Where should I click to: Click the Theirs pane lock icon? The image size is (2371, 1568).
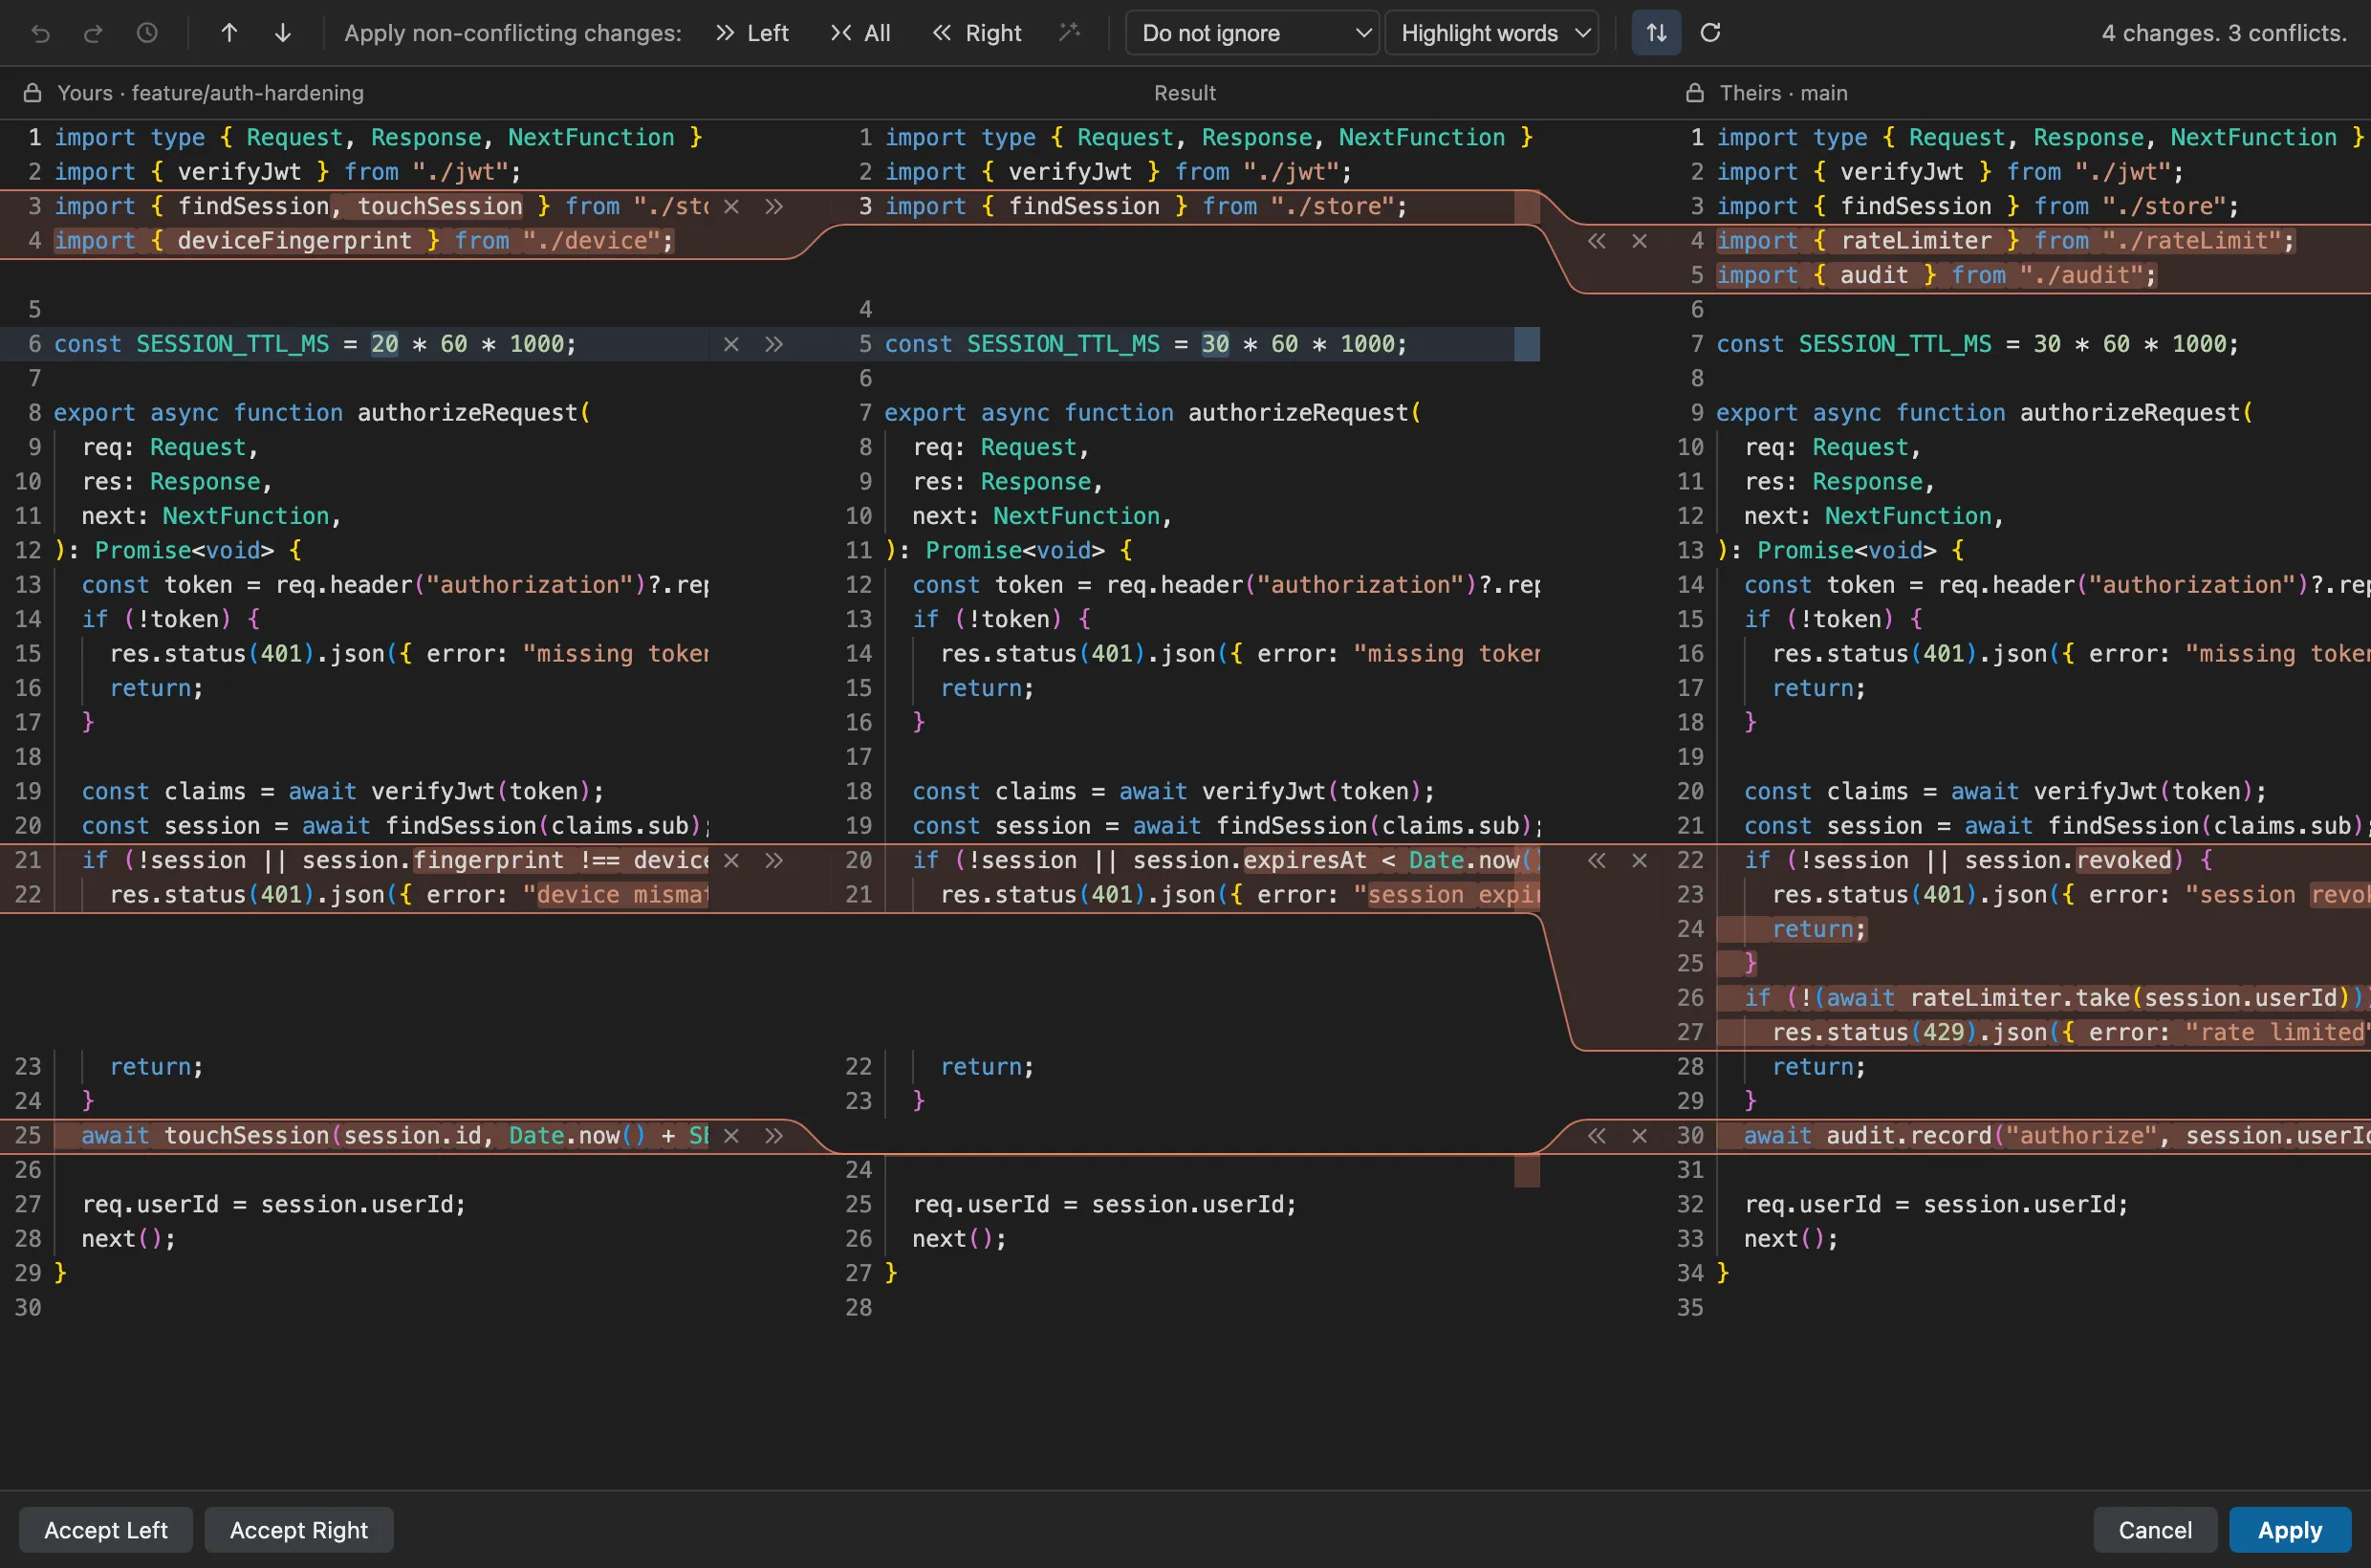pyautogui.click(x=1694, y=93)
